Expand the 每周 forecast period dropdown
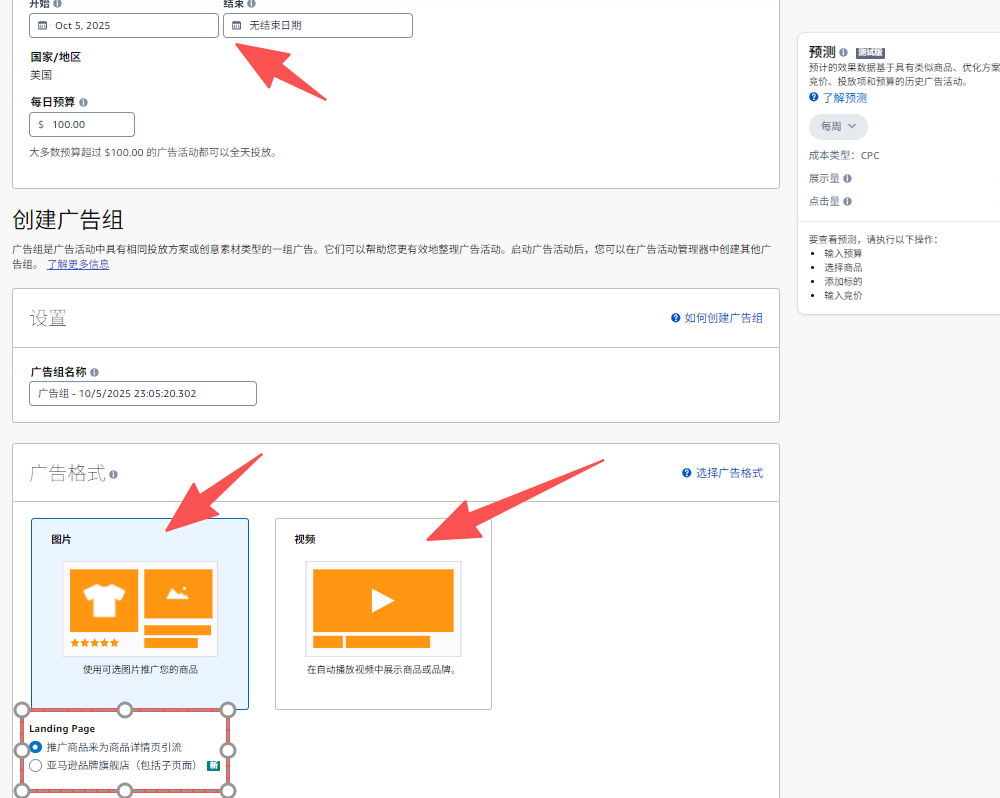This screenshot has height=798, width=1000. pyautogui.click(x=838, y=127)
